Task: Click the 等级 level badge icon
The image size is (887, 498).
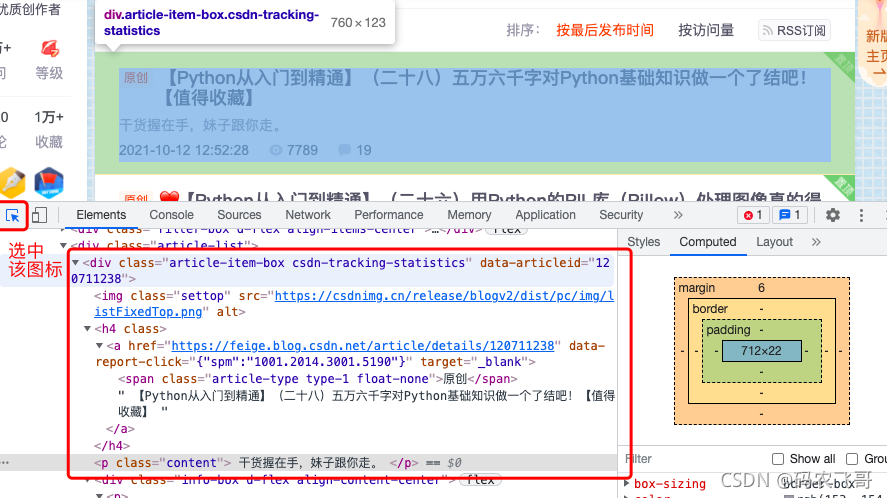Action: pyautogui.click(x=49, y=49)
